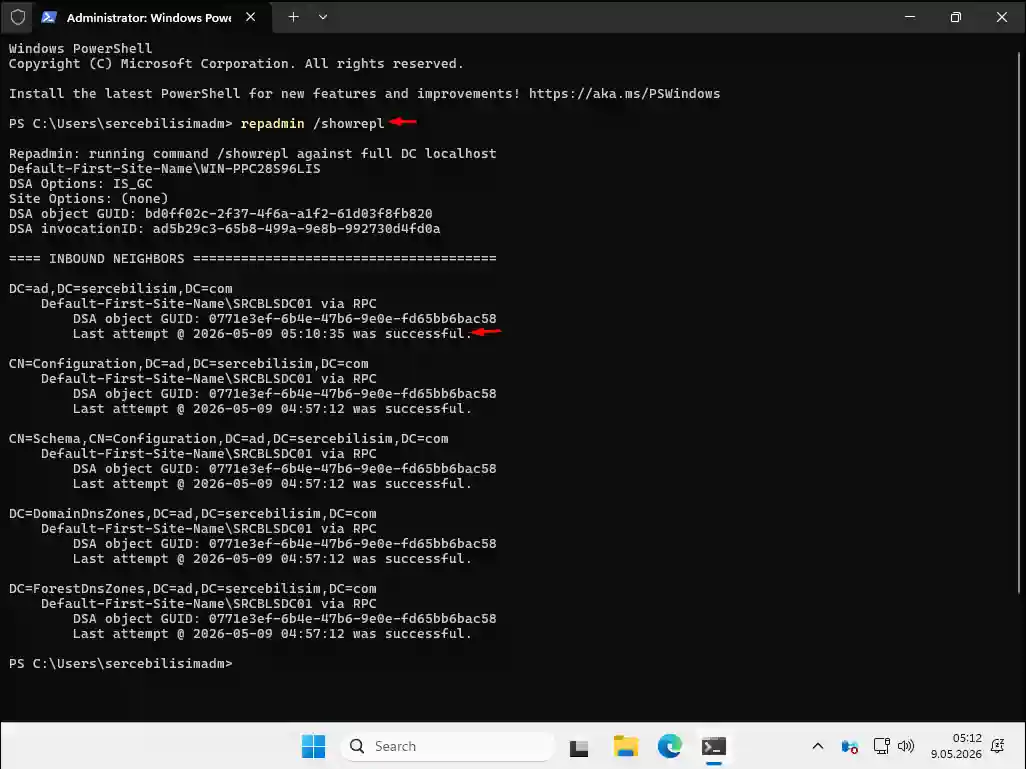Screen dimensions: 1026x769
Task: Click the shield icon in title bar
Action: (x=18, y=17)
